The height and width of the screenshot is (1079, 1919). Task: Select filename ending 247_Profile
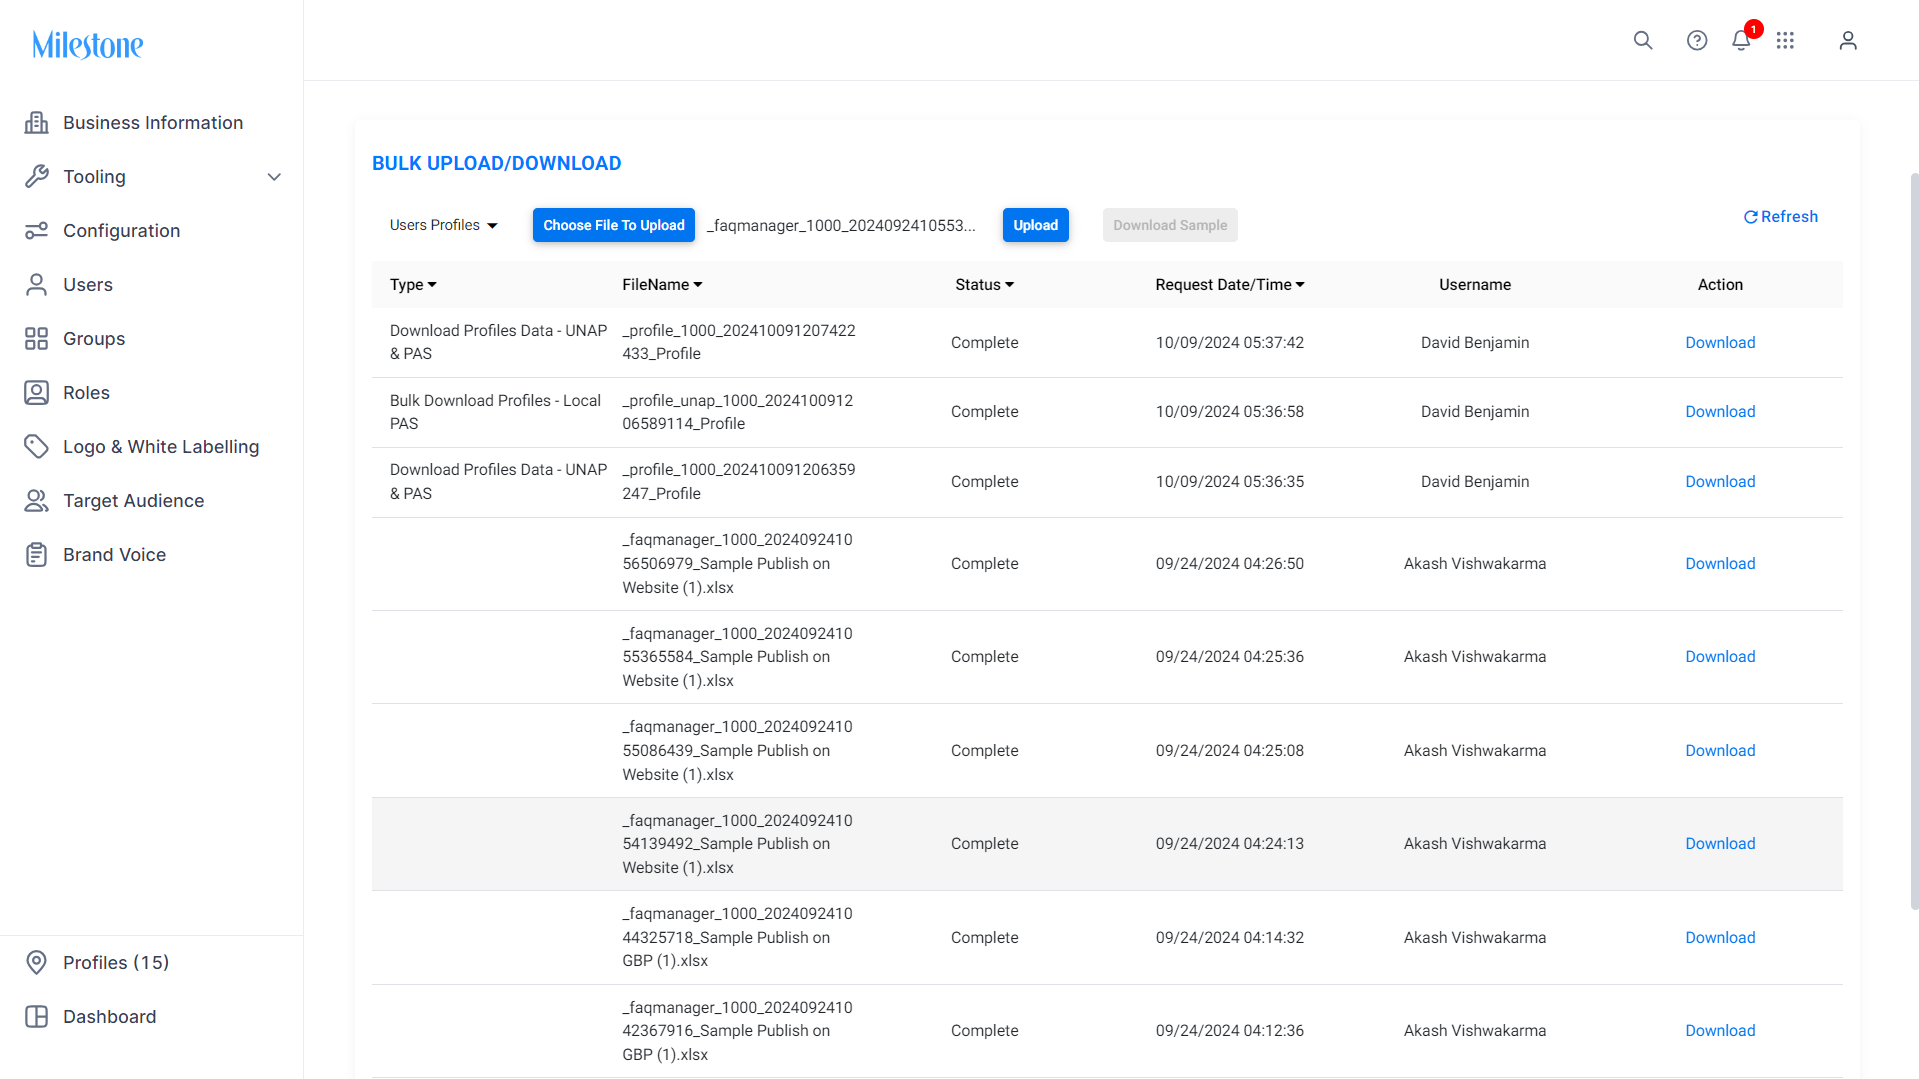(739, 482)
